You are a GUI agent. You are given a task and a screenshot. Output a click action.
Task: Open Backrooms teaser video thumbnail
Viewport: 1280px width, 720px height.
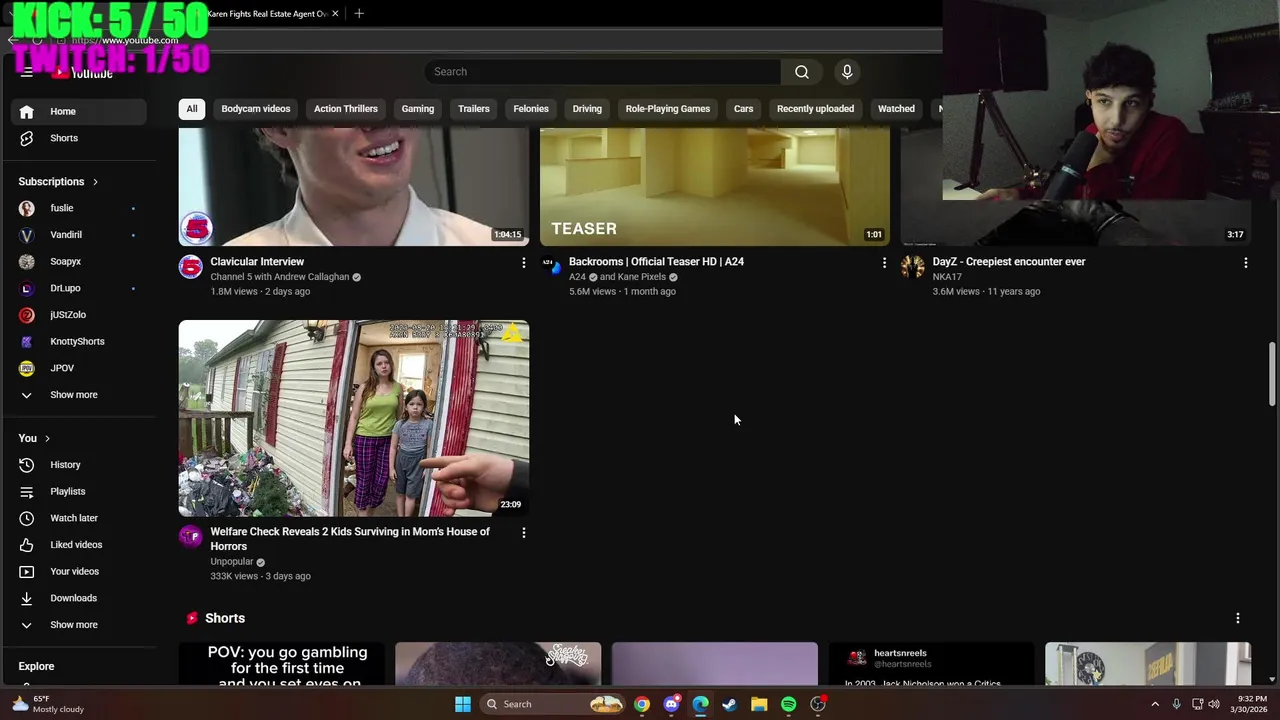[715, 187]
